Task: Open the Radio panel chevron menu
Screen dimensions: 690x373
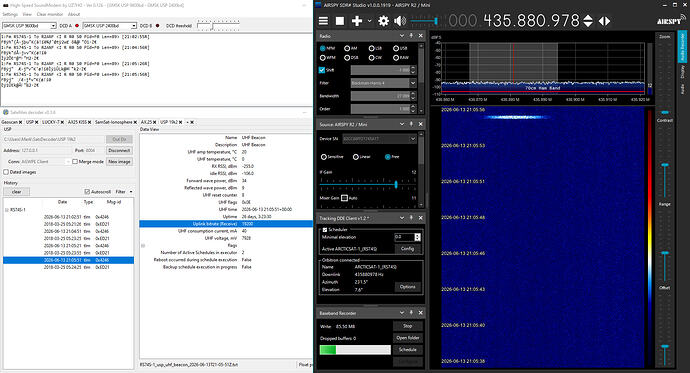Action: coord(402,36)
